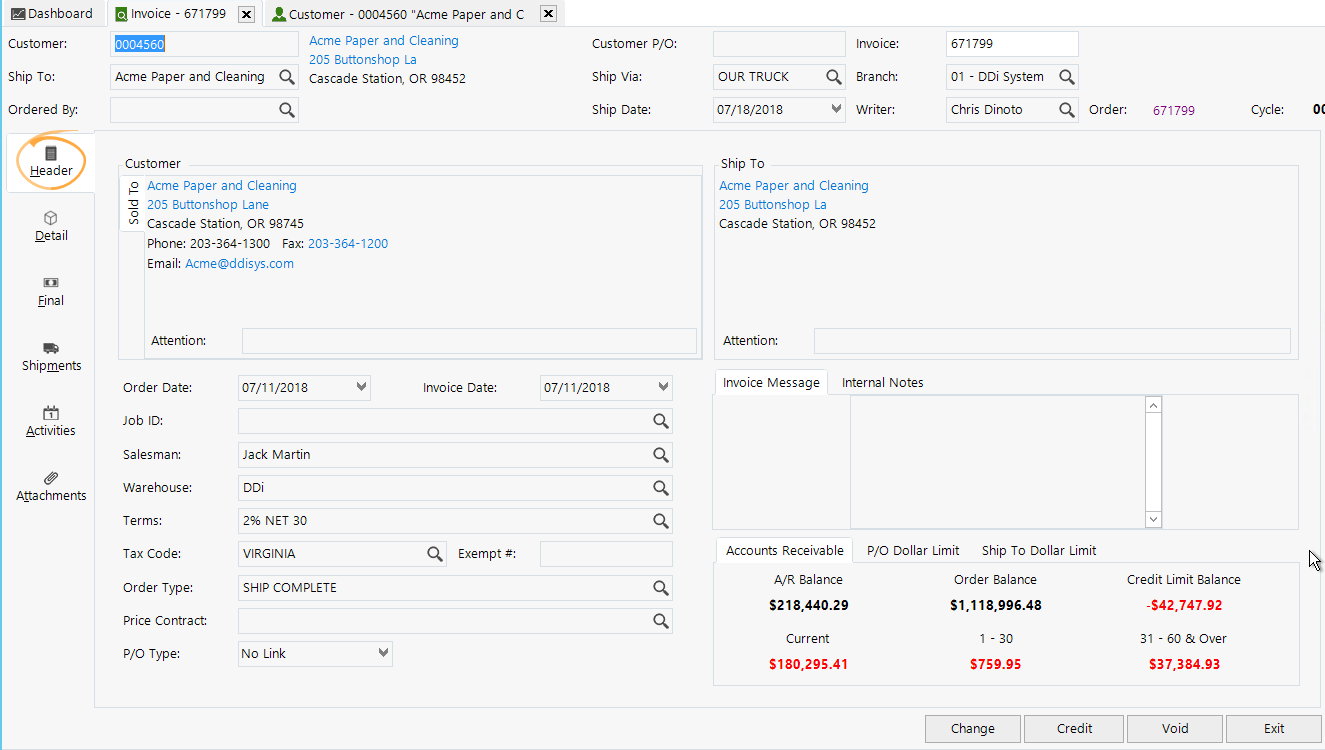Open the Attachments paperclip icon
The height and width of the screenshot is (750, 1325).
click(50, 486)
